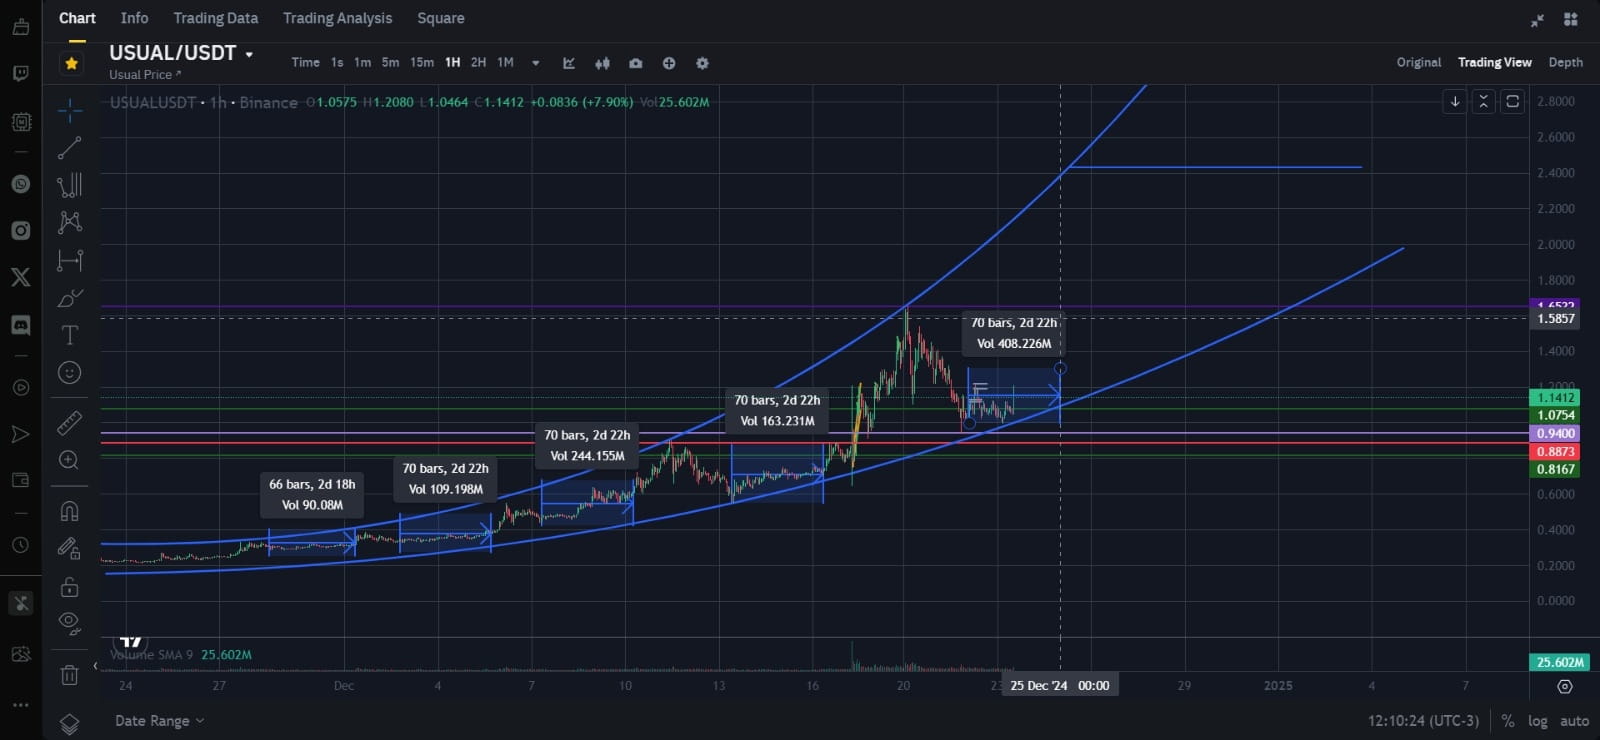Toggle the favorite star for USUAL/USDT

(72, 63)
